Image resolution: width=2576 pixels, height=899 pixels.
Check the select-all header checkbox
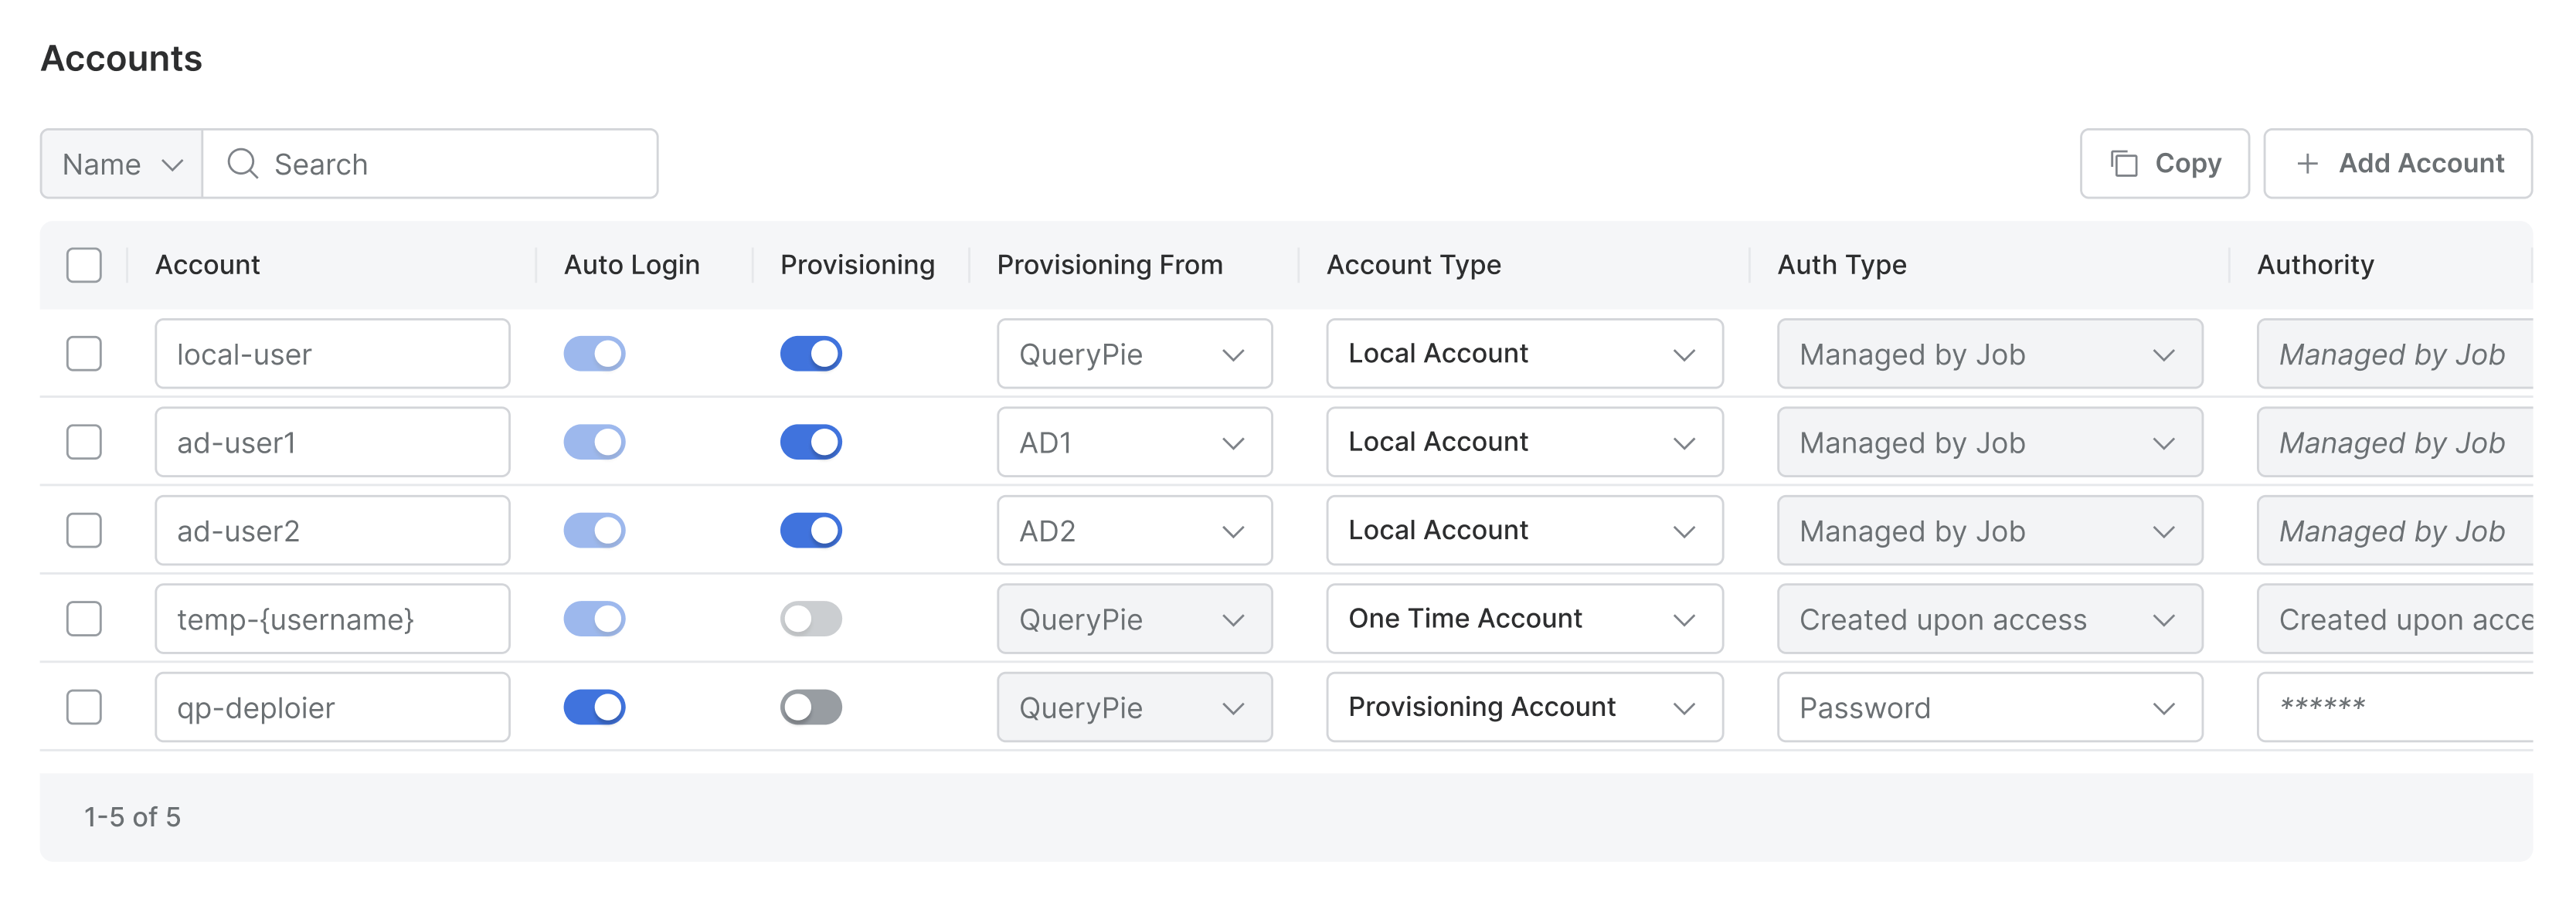tap(84, 265)
